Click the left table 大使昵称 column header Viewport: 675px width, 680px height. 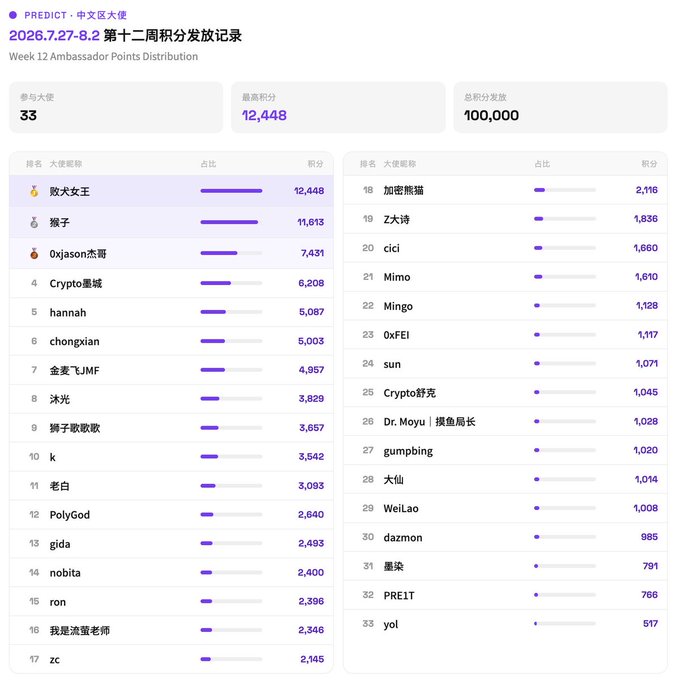66,164
